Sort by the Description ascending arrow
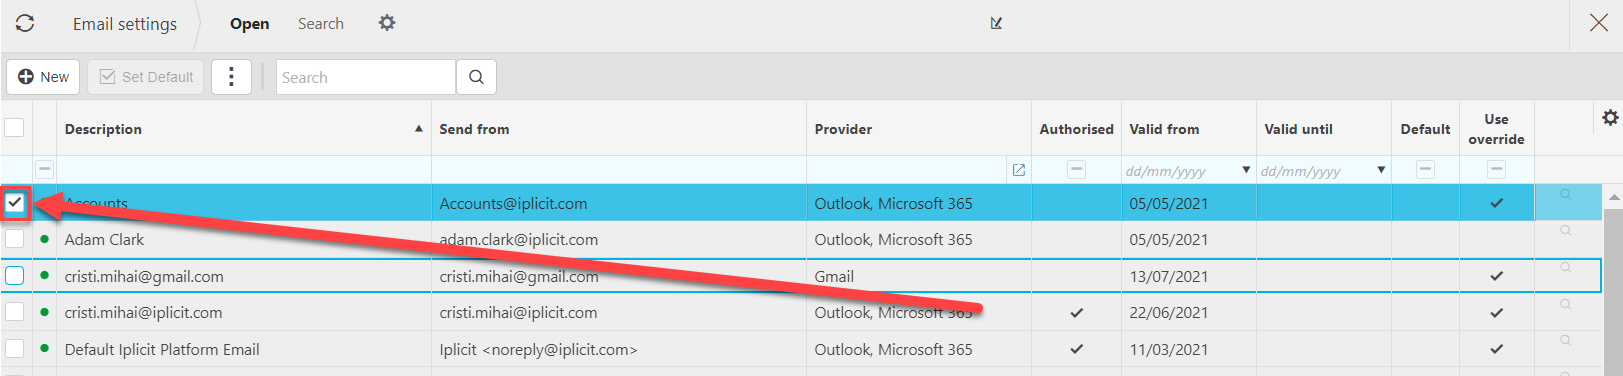 click(x=418, y=129)
